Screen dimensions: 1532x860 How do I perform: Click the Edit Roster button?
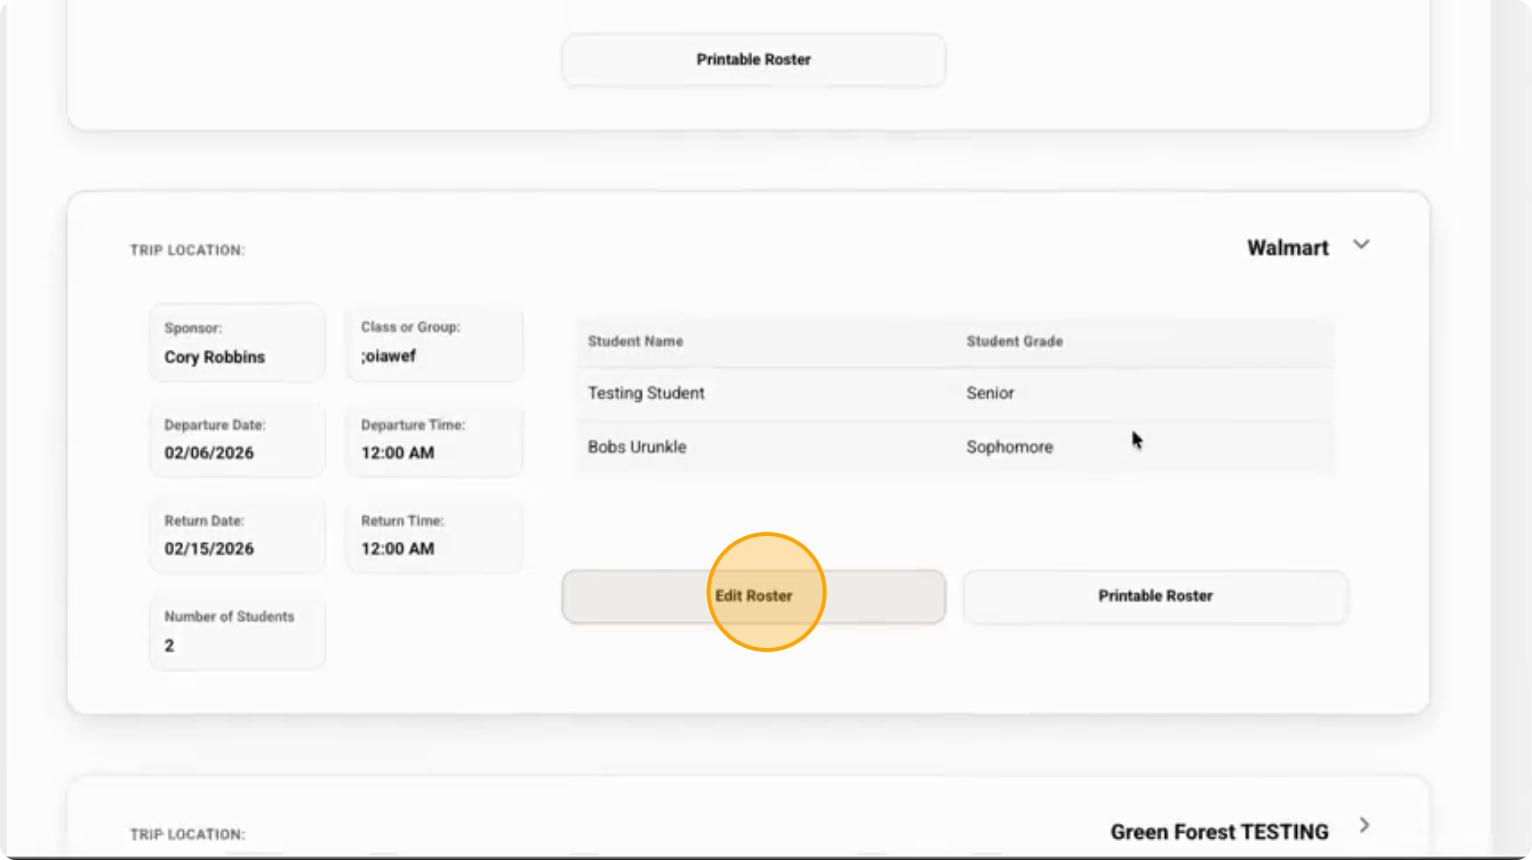[754, 595]
